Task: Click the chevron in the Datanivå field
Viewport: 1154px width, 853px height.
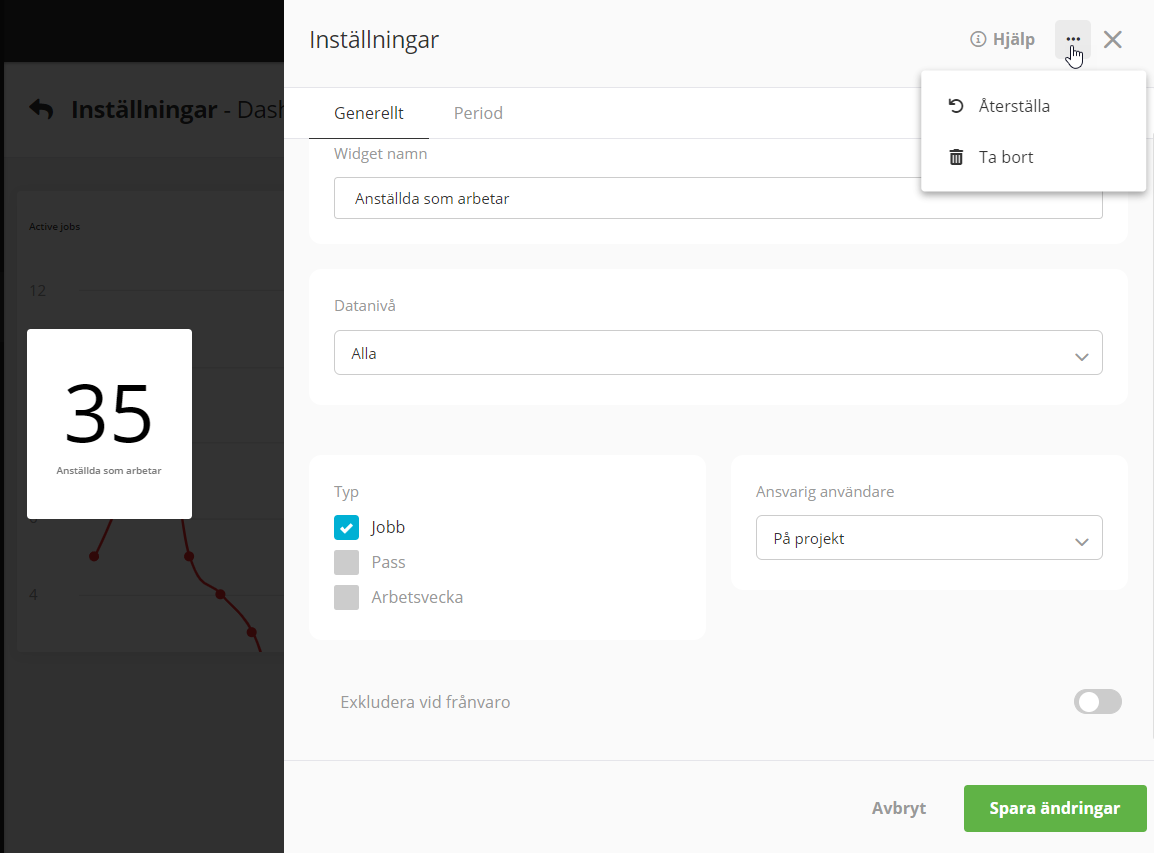Action: point(1080,355)
